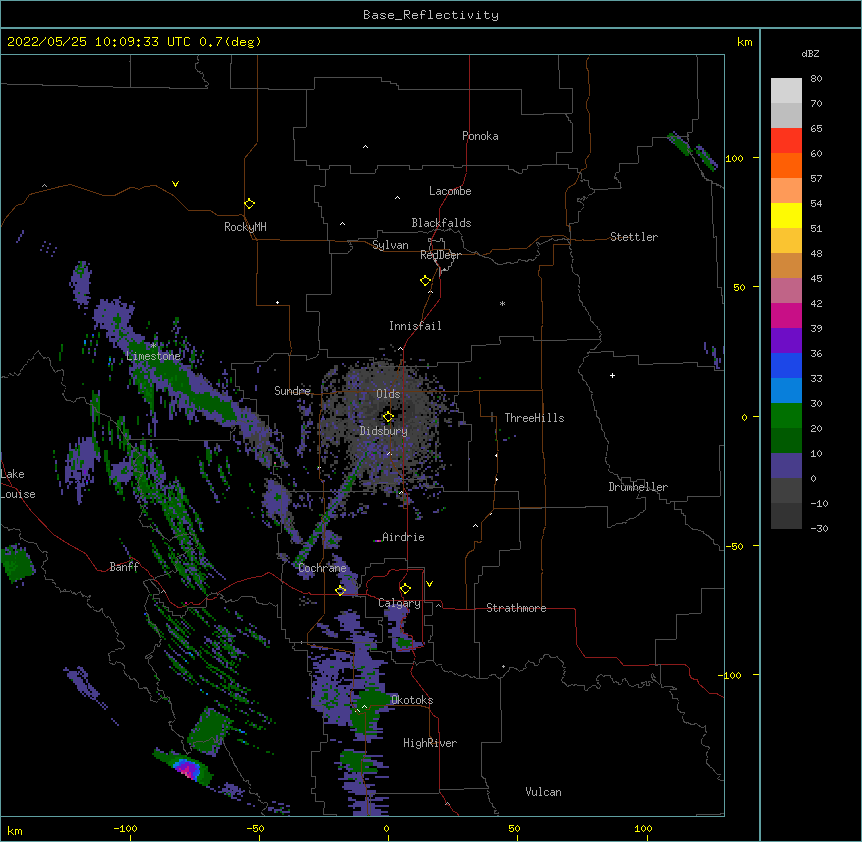862x842 pixels.
Task: Select the Lacombe city label
Action: 450,191
